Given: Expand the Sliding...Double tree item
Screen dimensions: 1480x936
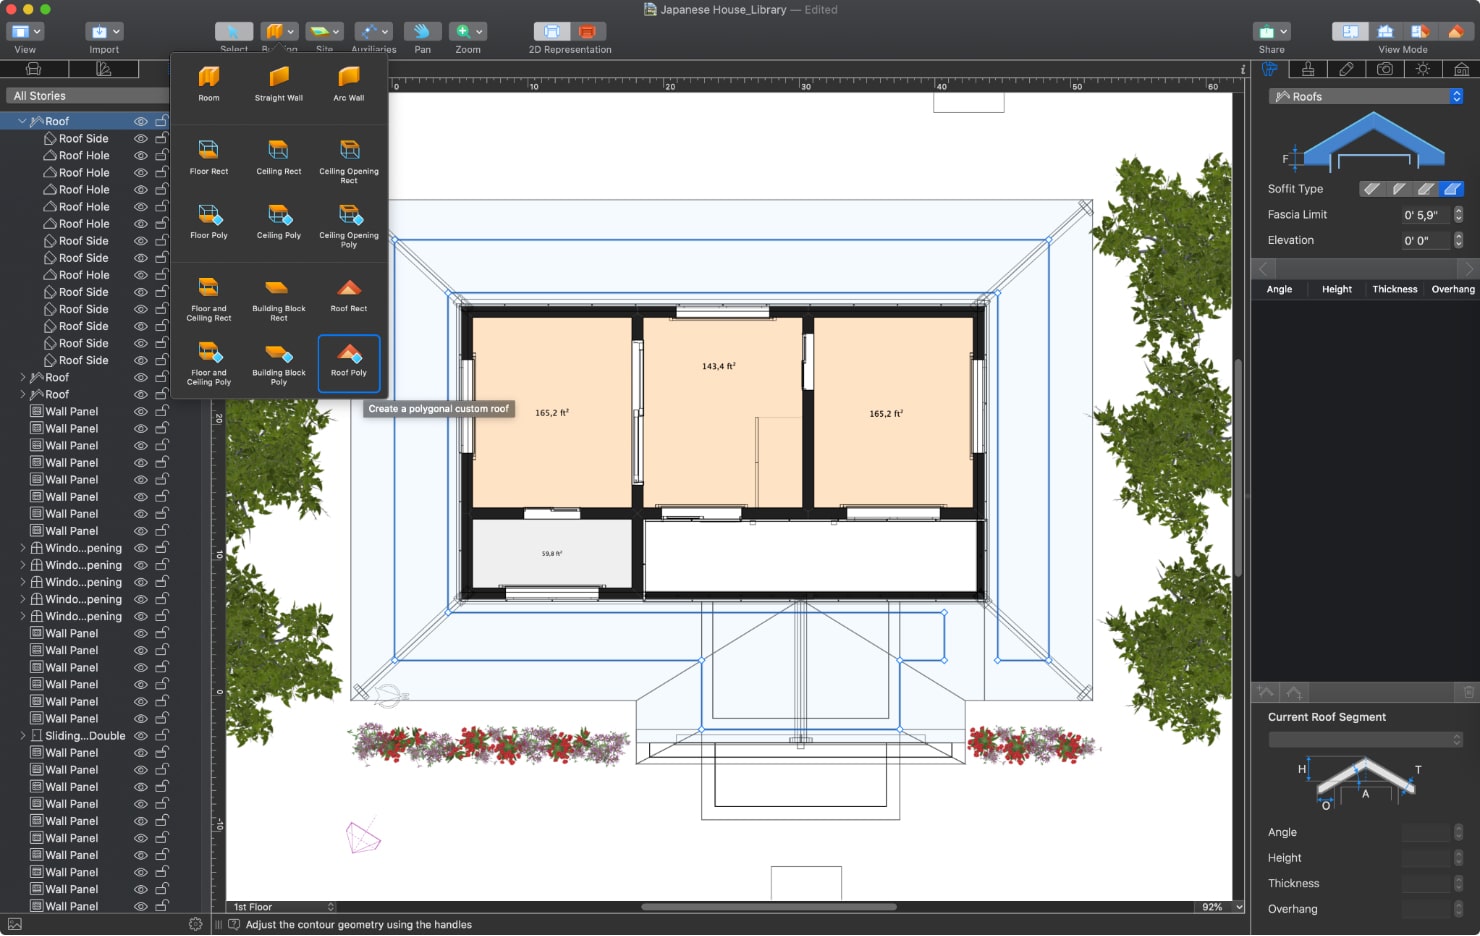Looking at the screenshot, I should tap(22, 735).
